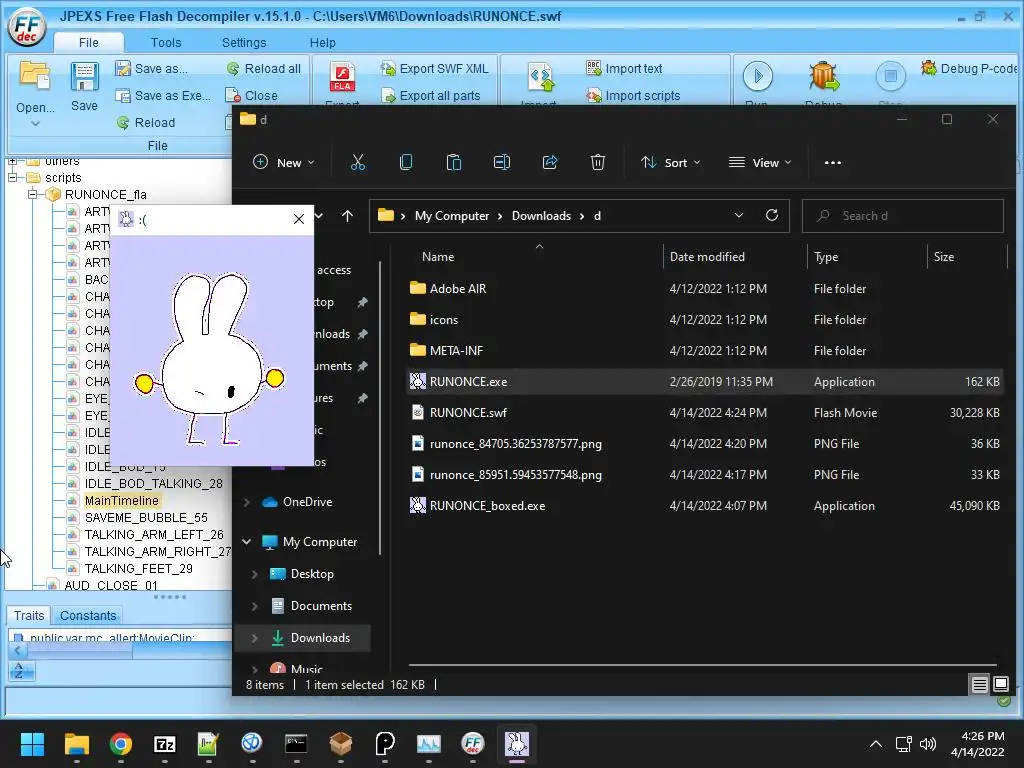Viewport: 1024px width, 768px height.
Task: Open the View dropdown in Explorer
Action: pos(760,163)
